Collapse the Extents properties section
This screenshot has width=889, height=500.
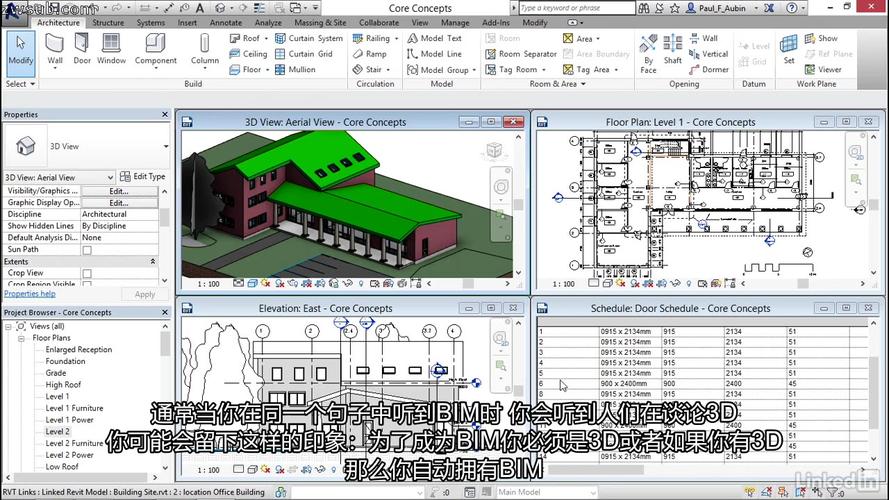tap(153, 261)
